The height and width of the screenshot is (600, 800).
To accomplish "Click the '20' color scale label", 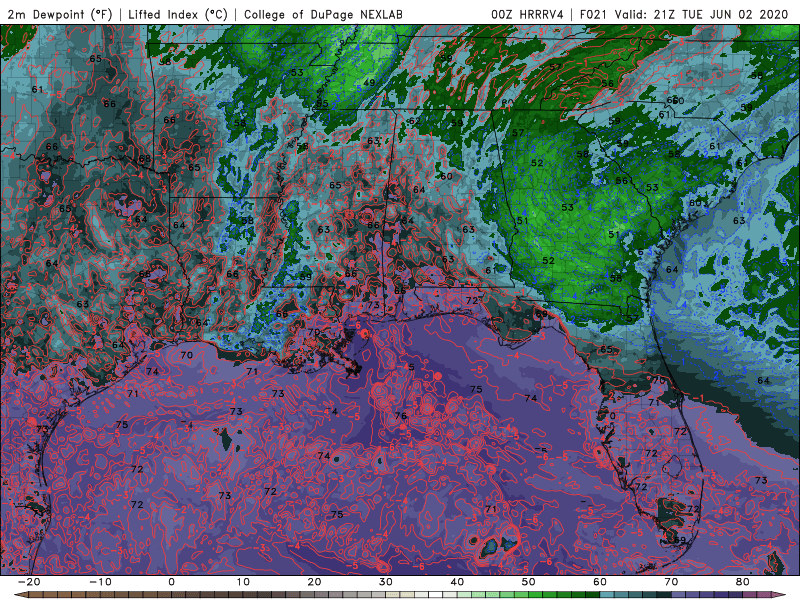I will [x=314, y=582].
